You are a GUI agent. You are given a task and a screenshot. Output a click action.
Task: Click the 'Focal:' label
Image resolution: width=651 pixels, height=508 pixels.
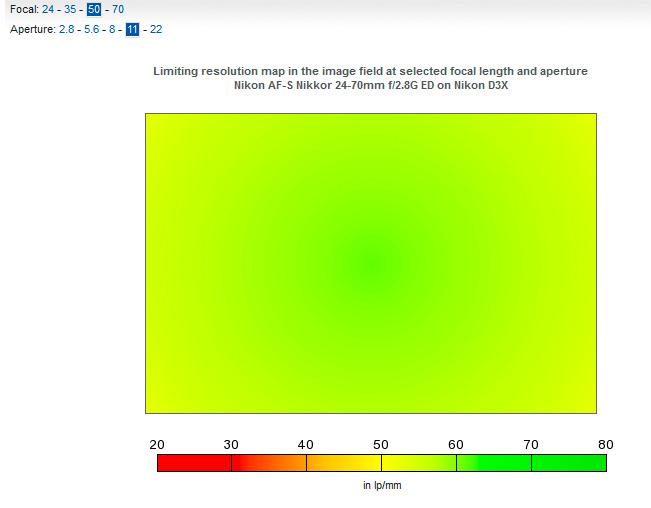24,9
